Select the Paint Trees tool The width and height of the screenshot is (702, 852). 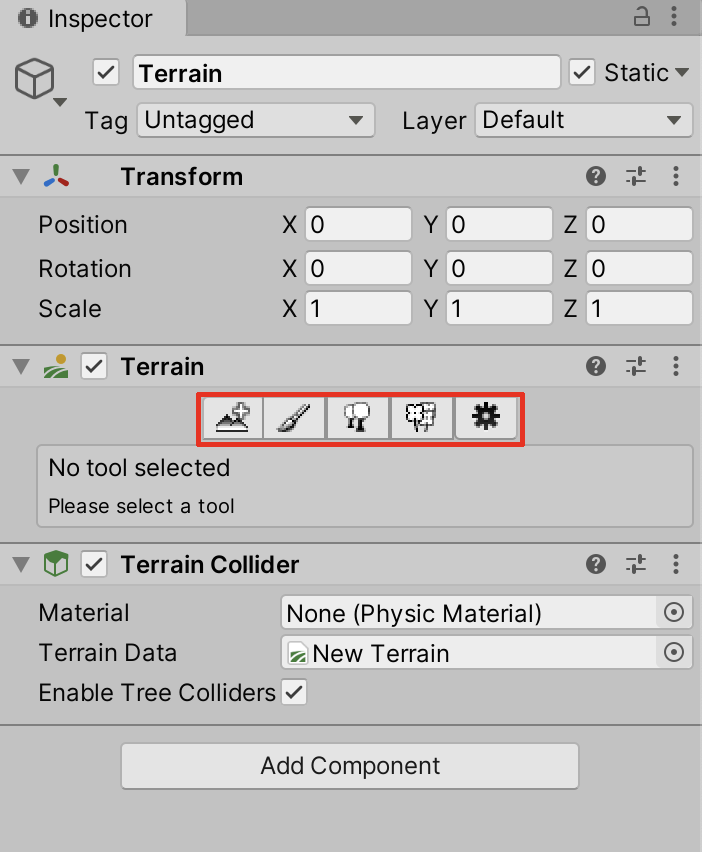[x=358, y=419]
